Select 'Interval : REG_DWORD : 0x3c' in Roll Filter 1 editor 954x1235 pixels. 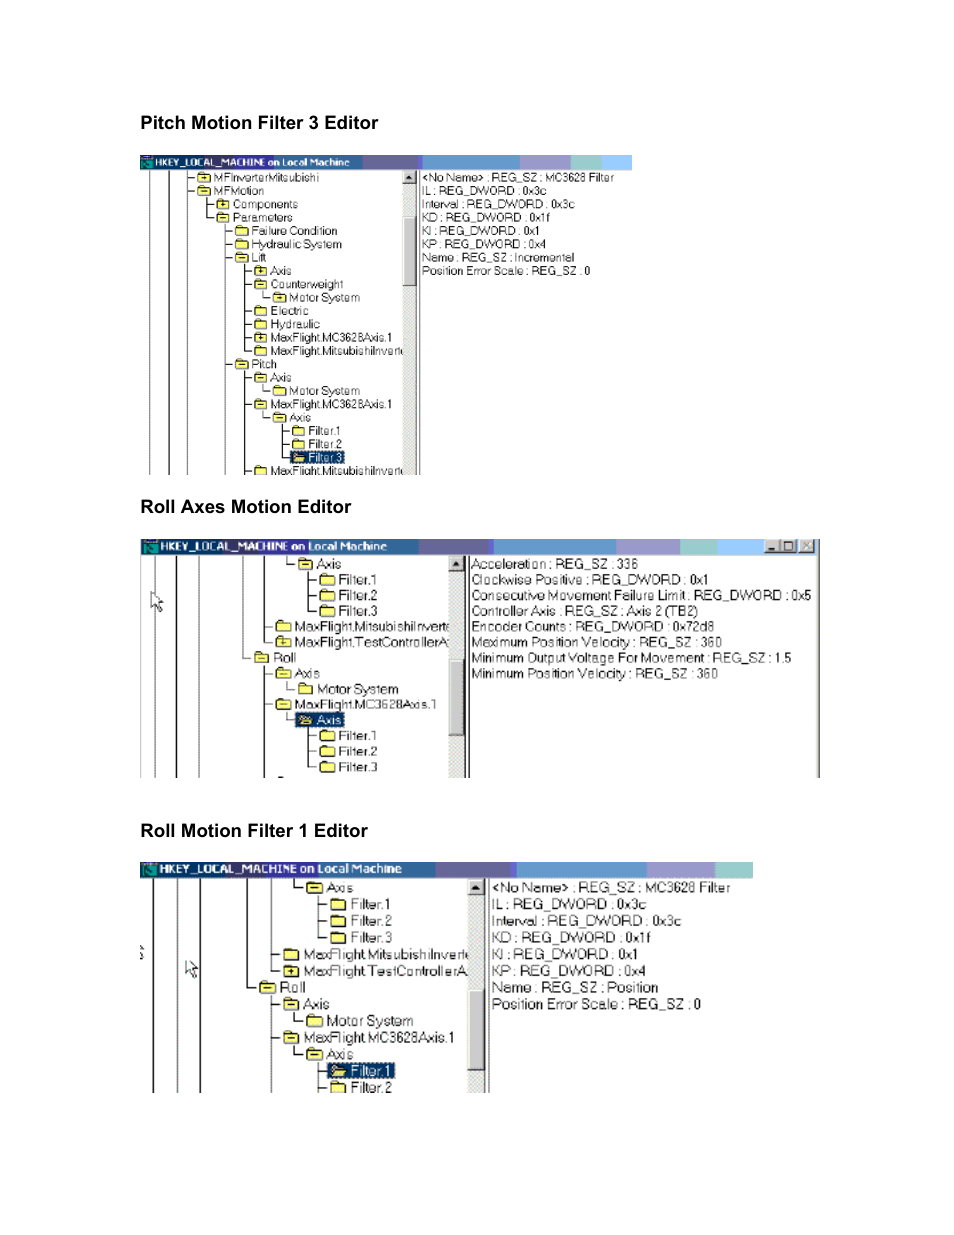pos(586,921)
